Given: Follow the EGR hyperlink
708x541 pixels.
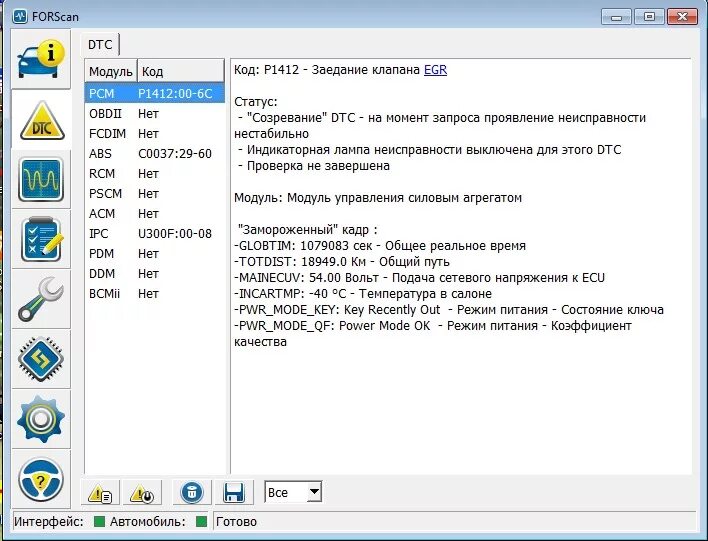Looking at the screenshot, I should click(435, 70).
